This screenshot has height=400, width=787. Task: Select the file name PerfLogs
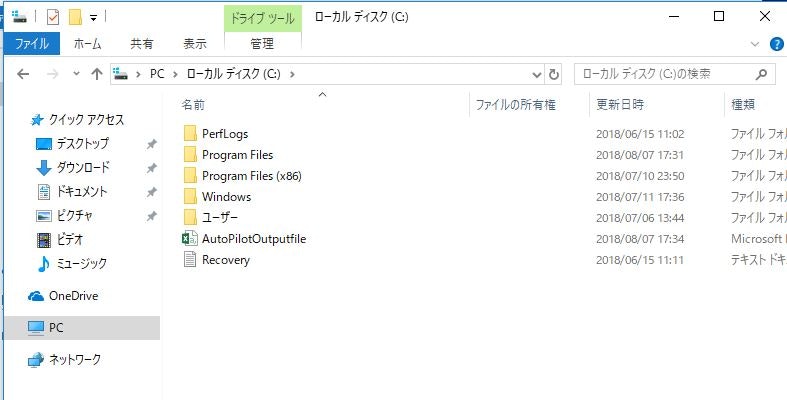[x=225, y=134]
